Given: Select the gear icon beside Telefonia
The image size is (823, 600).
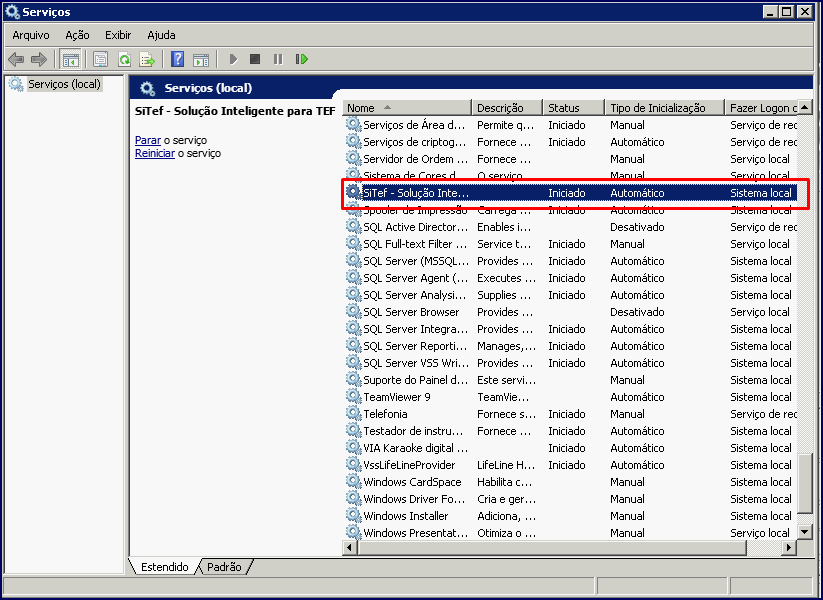Looking at the screenshot, I should 354,413.
